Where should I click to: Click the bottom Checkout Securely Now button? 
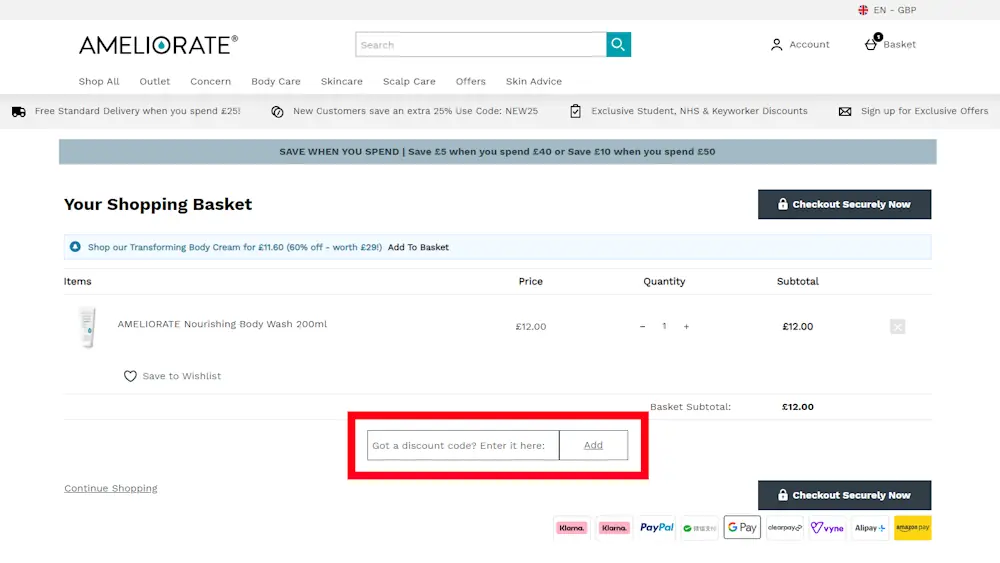(x=844, y=495)
